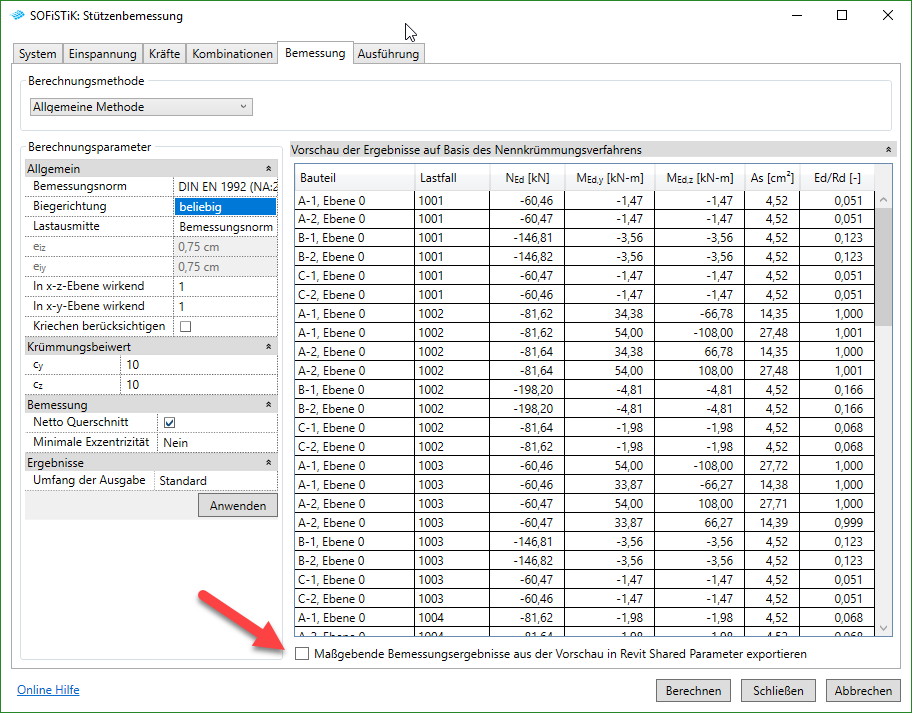
Task: Open the Online Hilfe link
Action: tap(48, 690)
